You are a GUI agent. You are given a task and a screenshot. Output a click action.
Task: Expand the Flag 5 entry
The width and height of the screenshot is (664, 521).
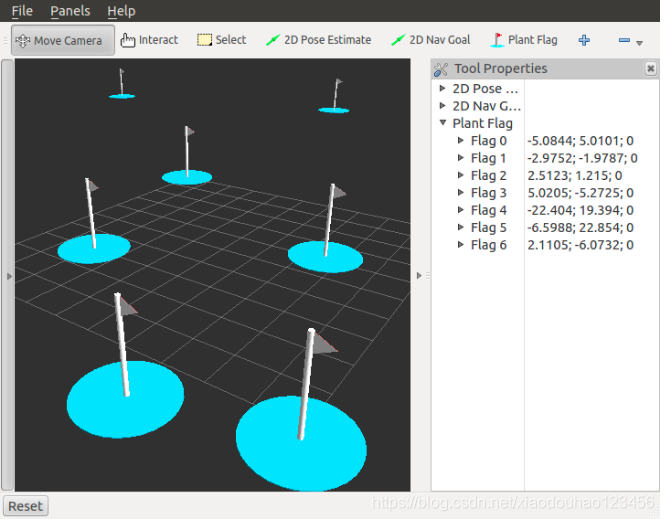461,227
